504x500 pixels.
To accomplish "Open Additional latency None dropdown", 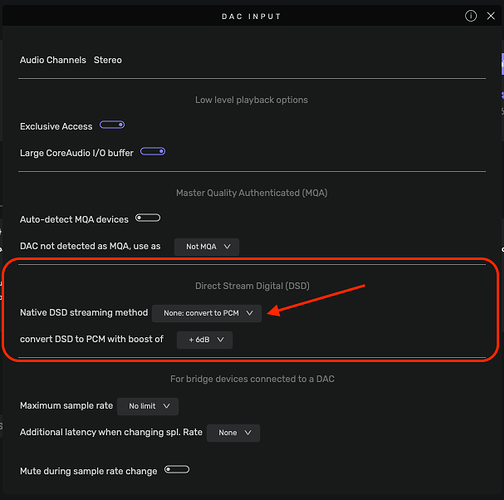I will [233, 433].
